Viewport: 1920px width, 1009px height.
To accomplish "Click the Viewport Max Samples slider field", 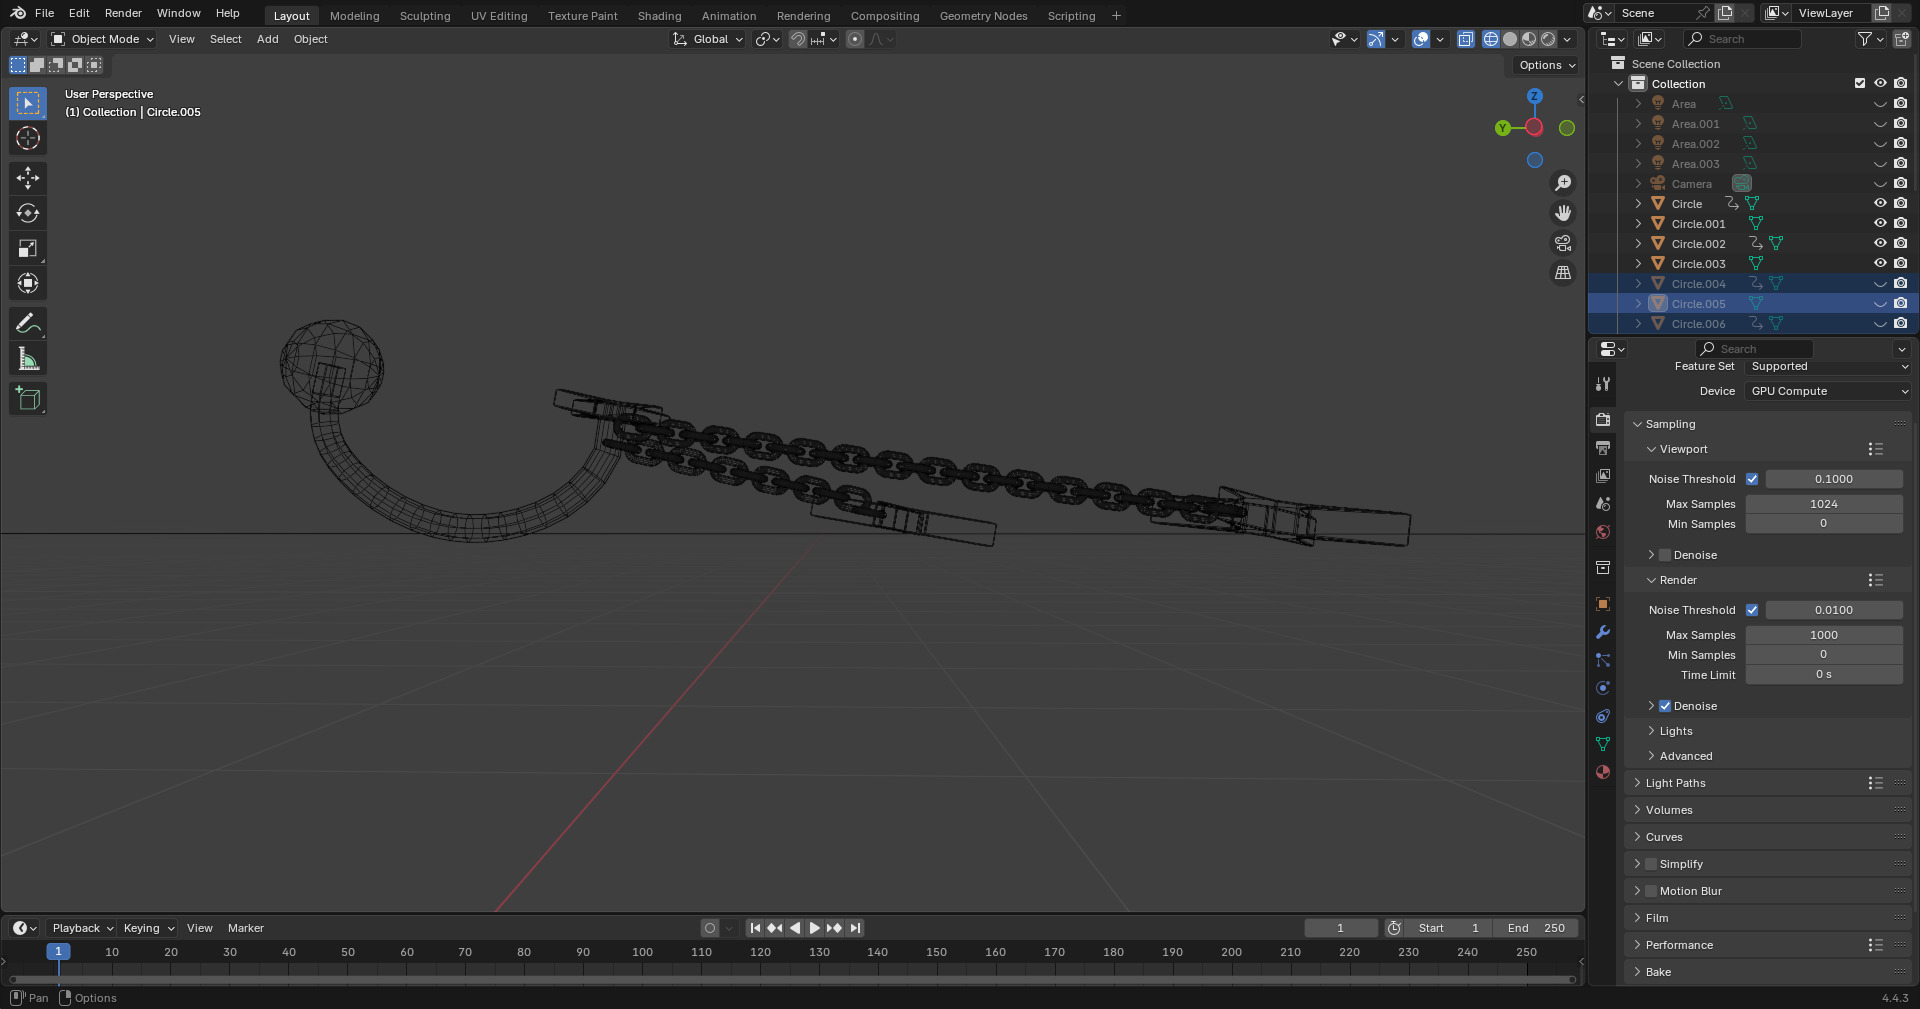I will coord(1824,504).
